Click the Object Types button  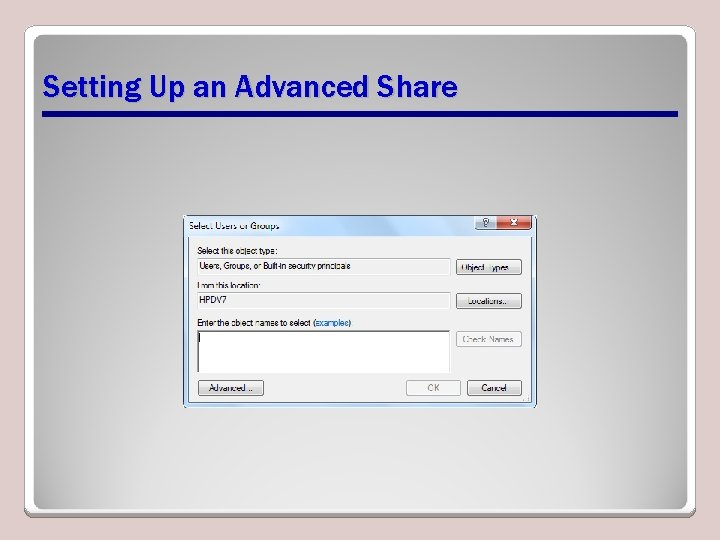pyautogui.click(x=489, y=267)
